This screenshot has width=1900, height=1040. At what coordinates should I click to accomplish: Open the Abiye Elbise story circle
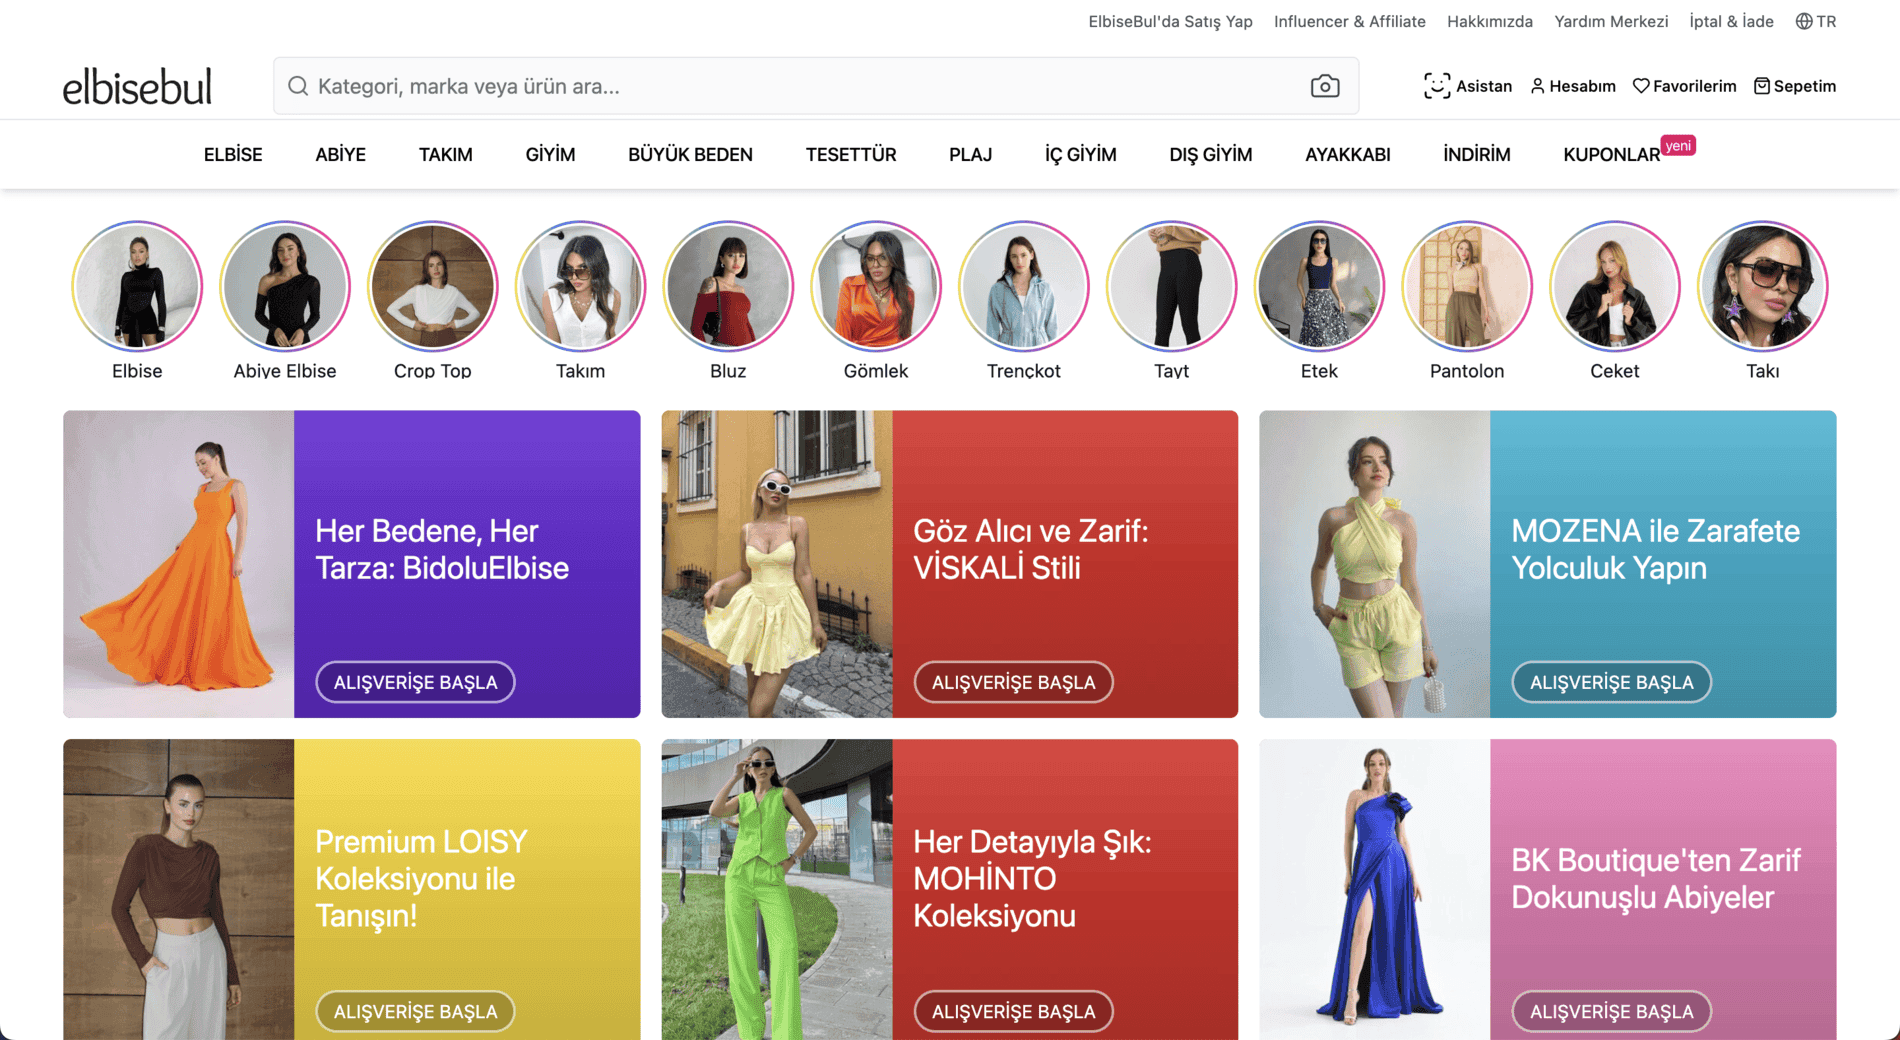point(285,286)
